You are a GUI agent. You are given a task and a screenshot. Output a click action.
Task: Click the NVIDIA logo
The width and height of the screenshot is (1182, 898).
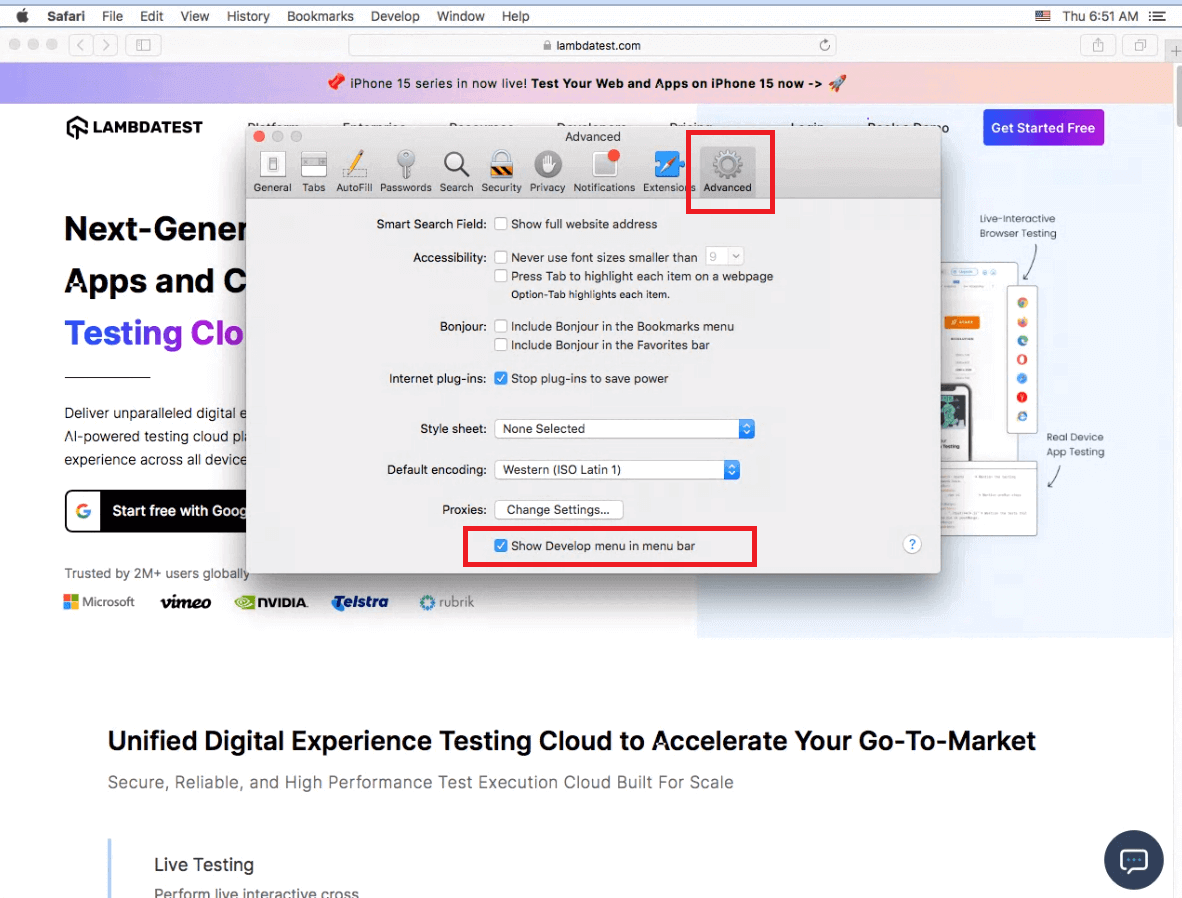(271, 602)
